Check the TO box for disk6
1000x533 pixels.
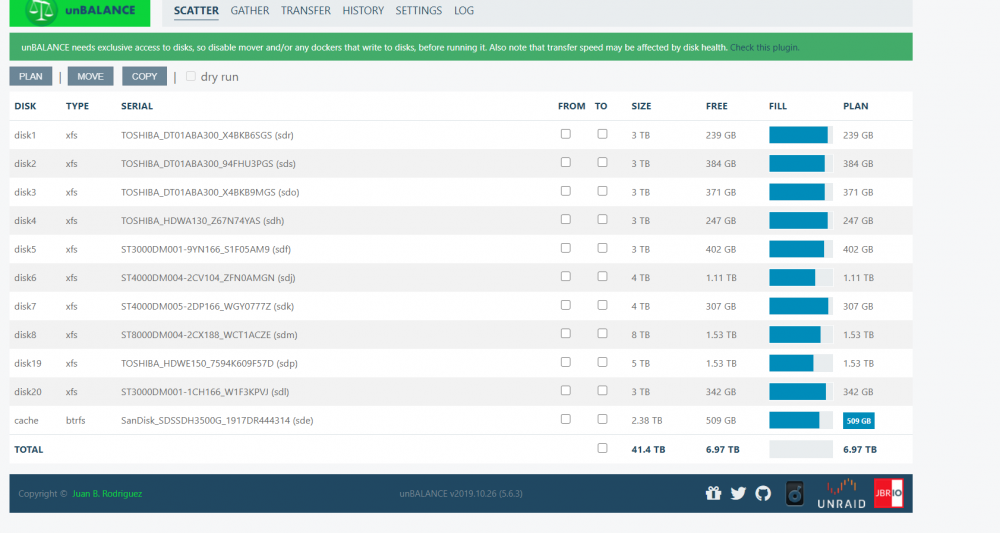602,277
